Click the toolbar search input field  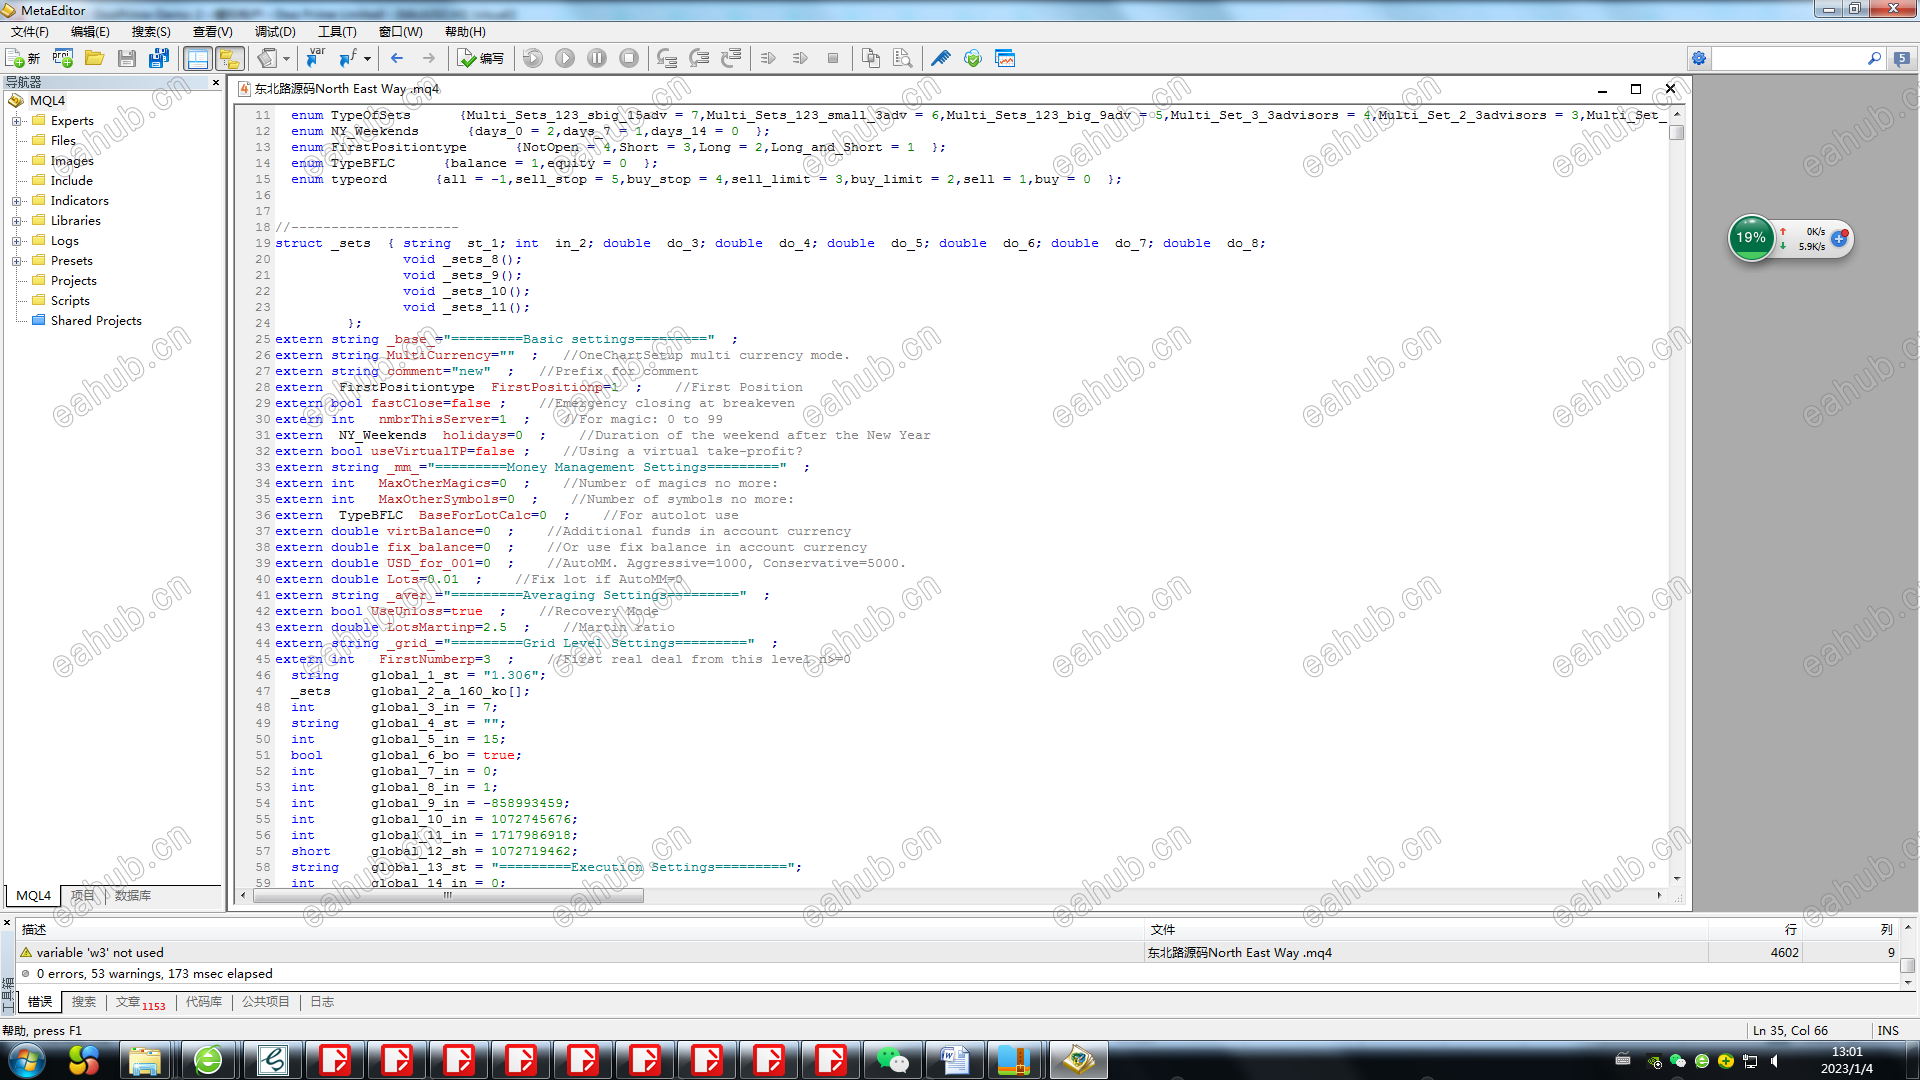pos(1788,59)
